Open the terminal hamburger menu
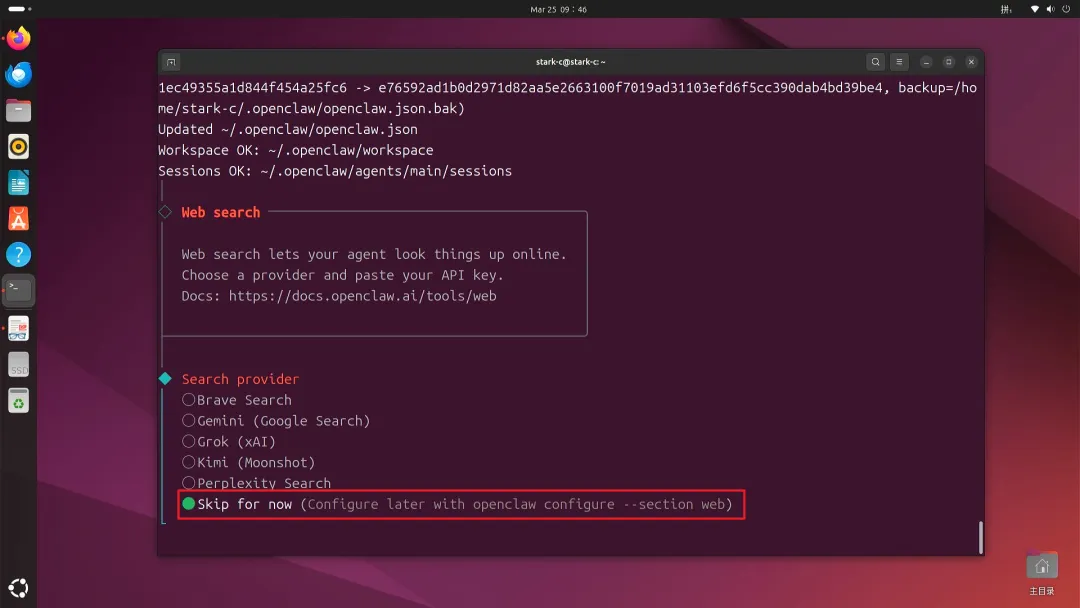The width and height of the screenshot is (1080, 608). [x=899, y=62]
